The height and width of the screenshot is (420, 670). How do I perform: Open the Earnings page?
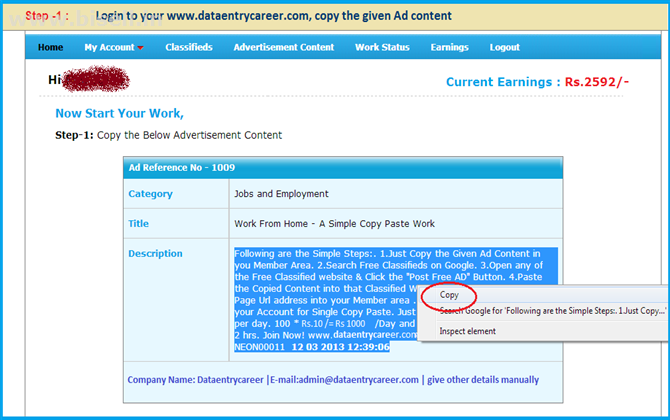coord(450,47)
